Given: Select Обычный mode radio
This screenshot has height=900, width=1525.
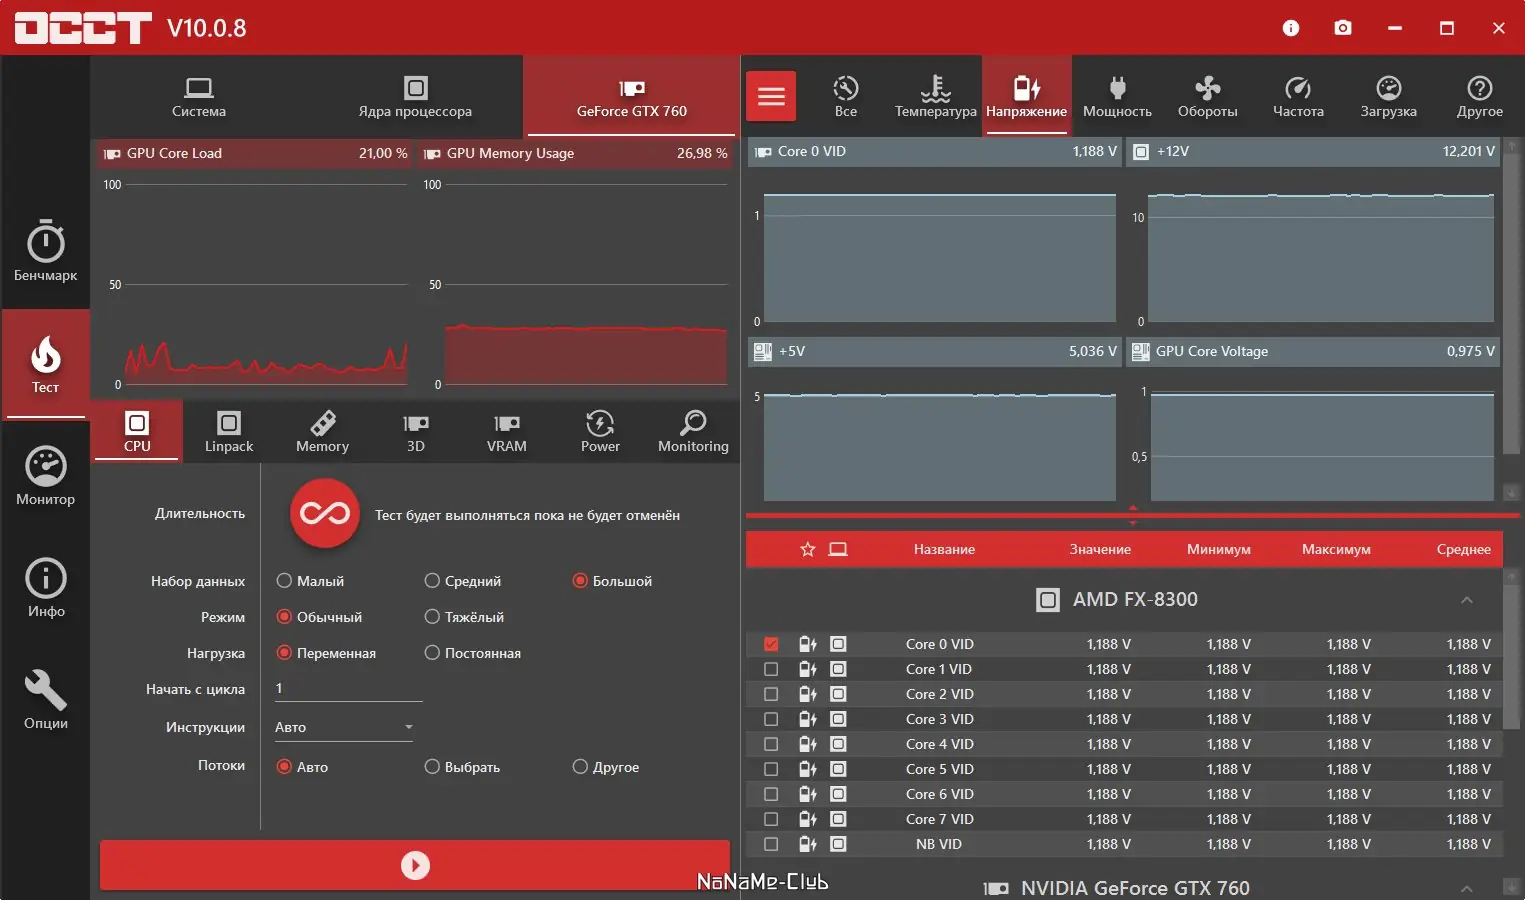Looking at the screenshot, I should pyautogui.click(x=284, y=617).
